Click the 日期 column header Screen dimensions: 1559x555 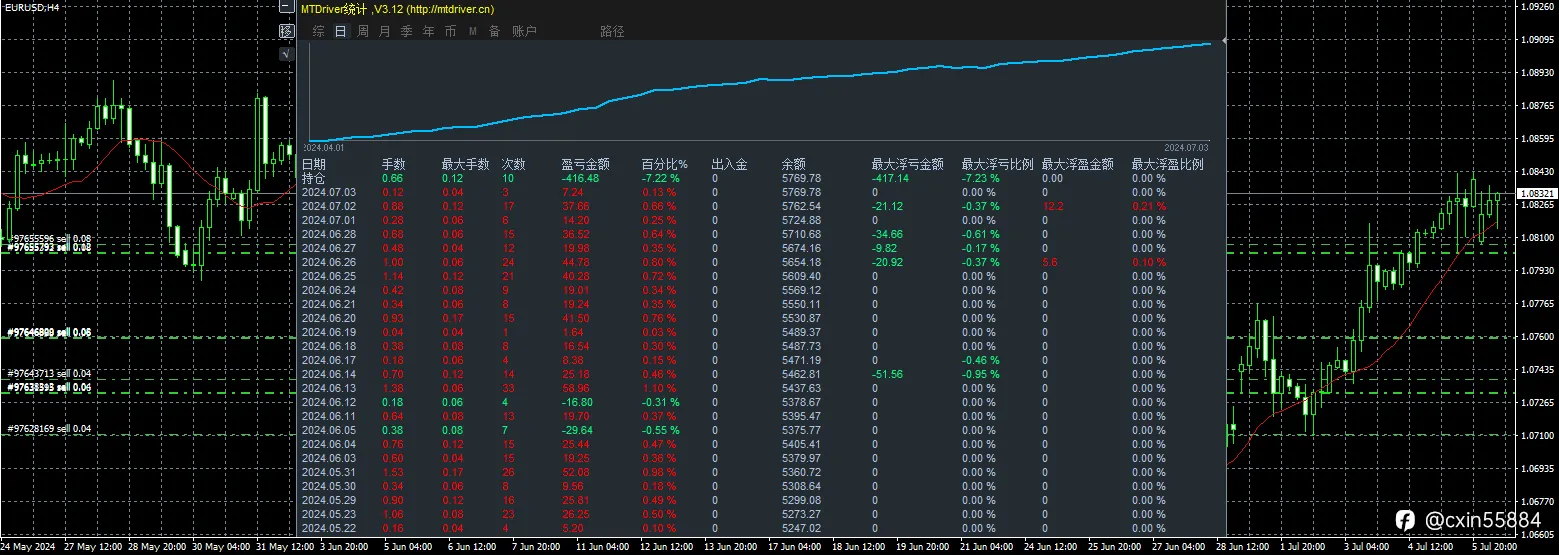pos(314,164)
